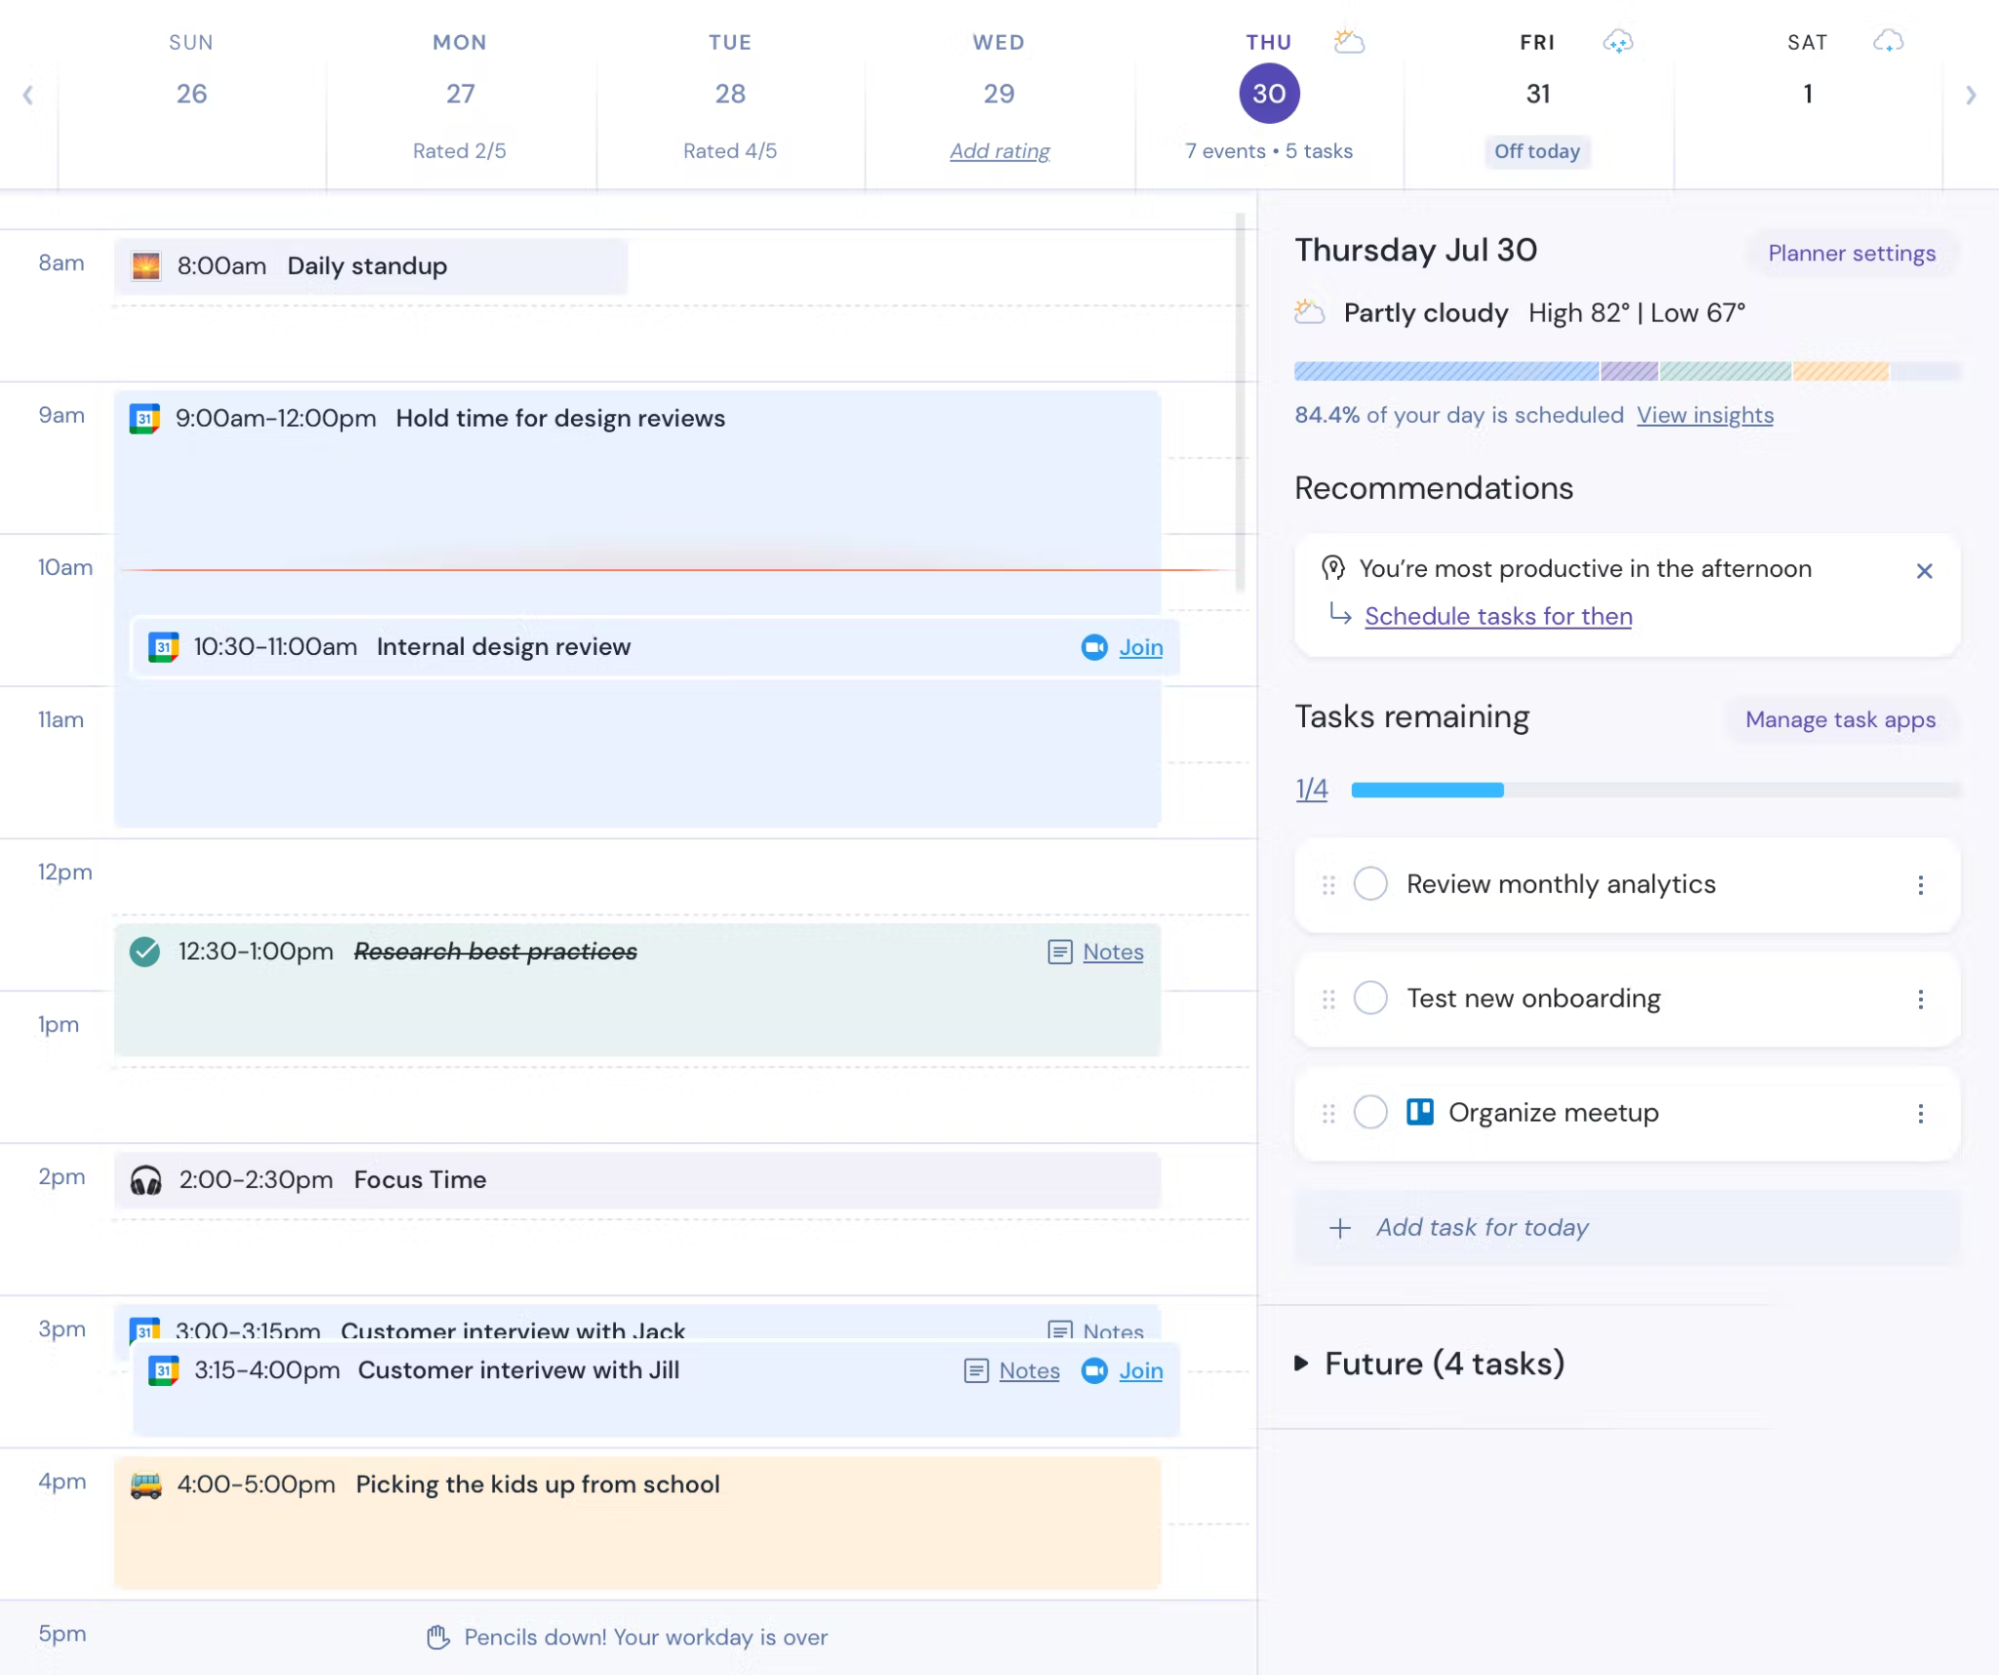Screen dimensions: 1999x1675
Task: Open the three-dot menu for Test new onboarding
Action: [x=1920, y=999]
